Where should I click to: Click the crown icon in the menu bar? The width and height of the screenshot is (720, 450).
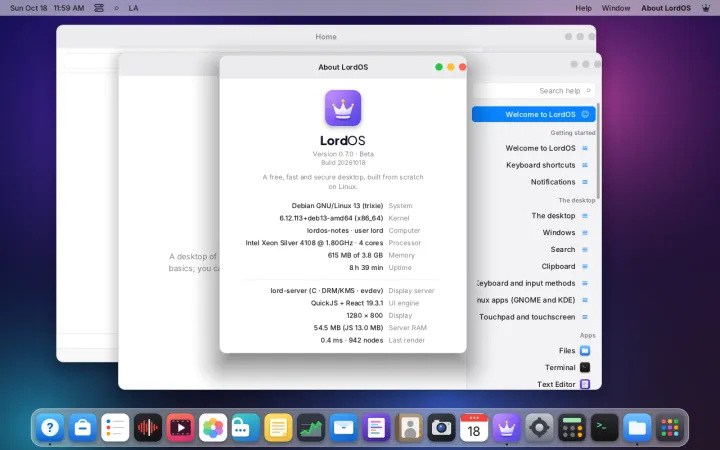[706, 8]
